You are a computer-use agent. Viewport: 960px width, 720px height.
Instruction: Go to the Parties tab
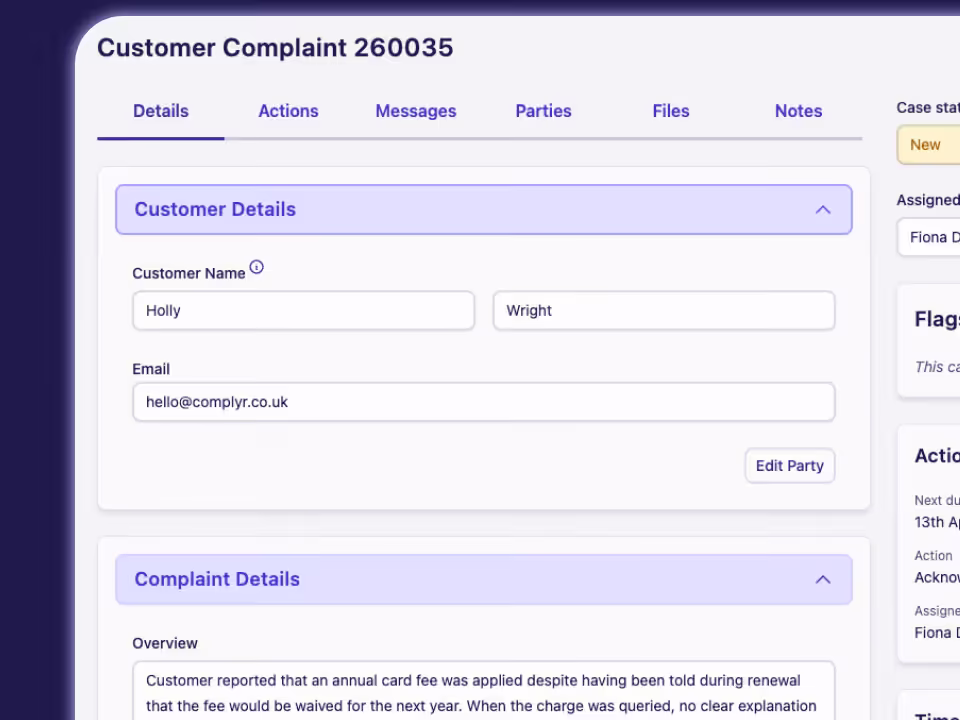pyautogui.click(x=543, y=111)
